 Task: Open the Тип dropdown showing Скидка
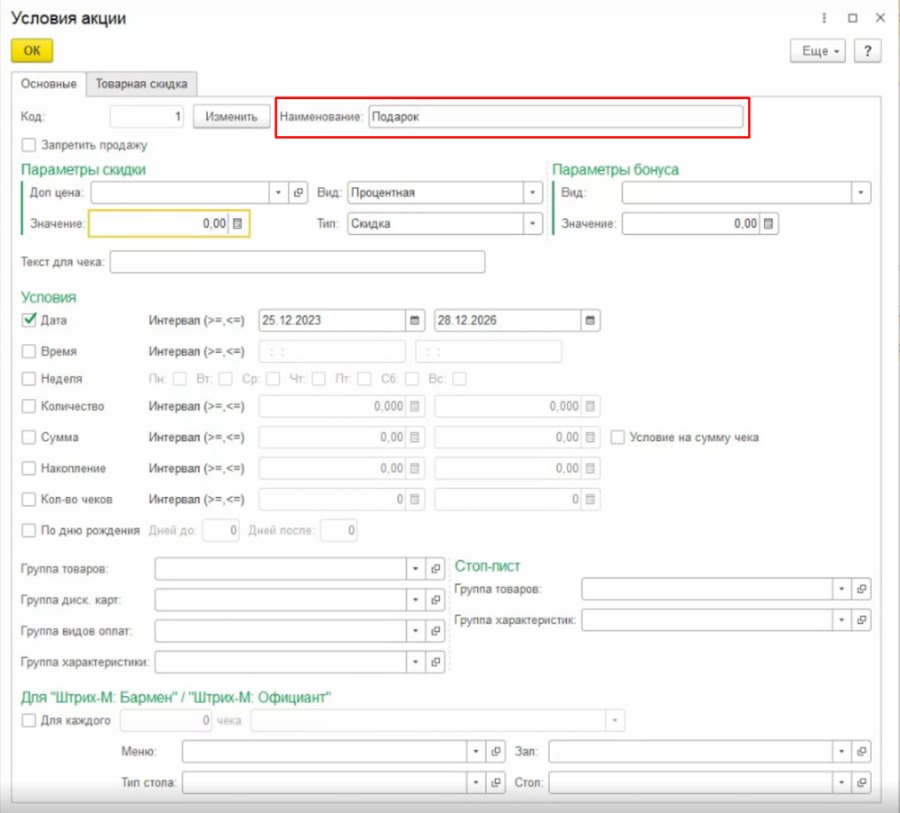pos(532,223)
